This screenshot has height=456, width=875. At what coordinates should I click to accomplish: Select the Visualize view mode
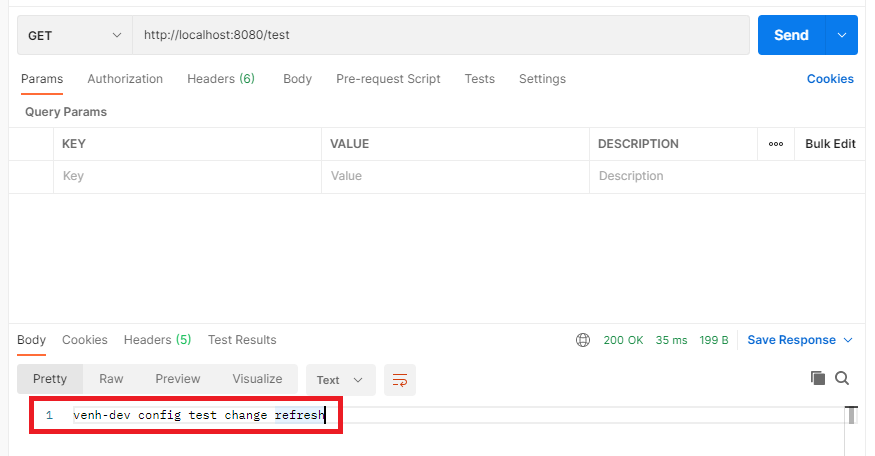tap(257, 379)
